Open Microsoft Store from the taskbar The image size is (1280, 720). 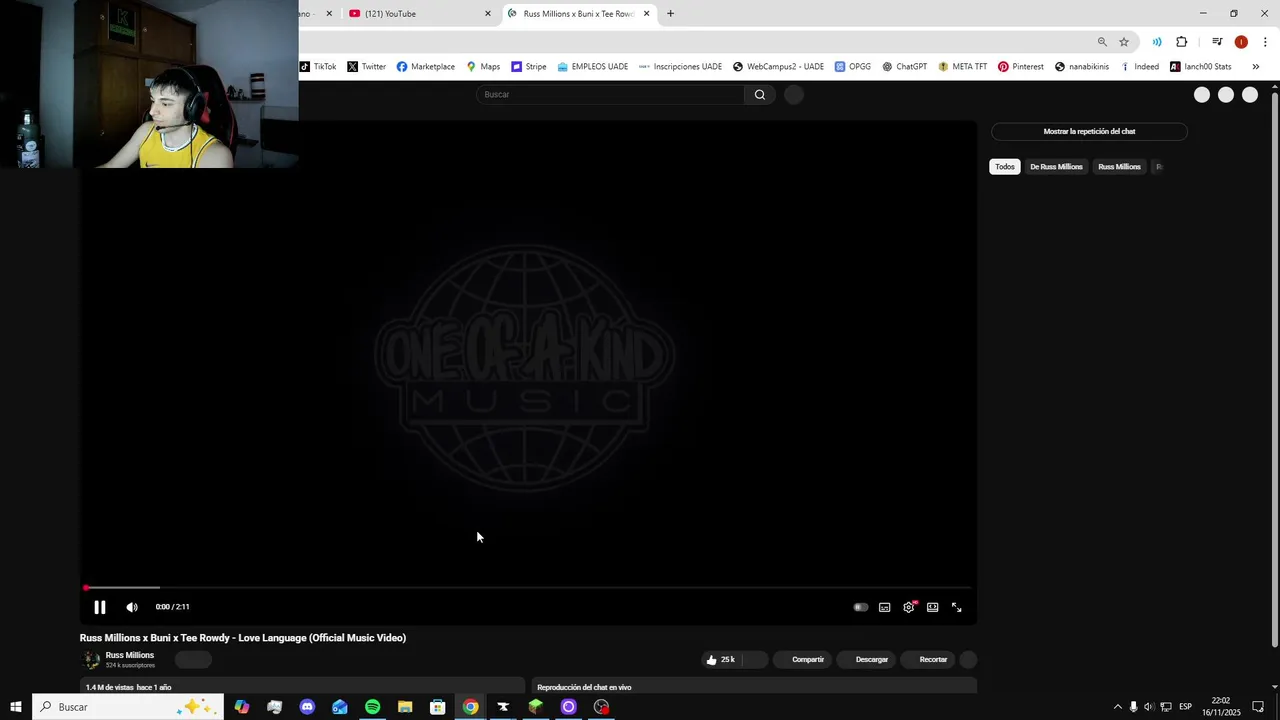point(437,707)
